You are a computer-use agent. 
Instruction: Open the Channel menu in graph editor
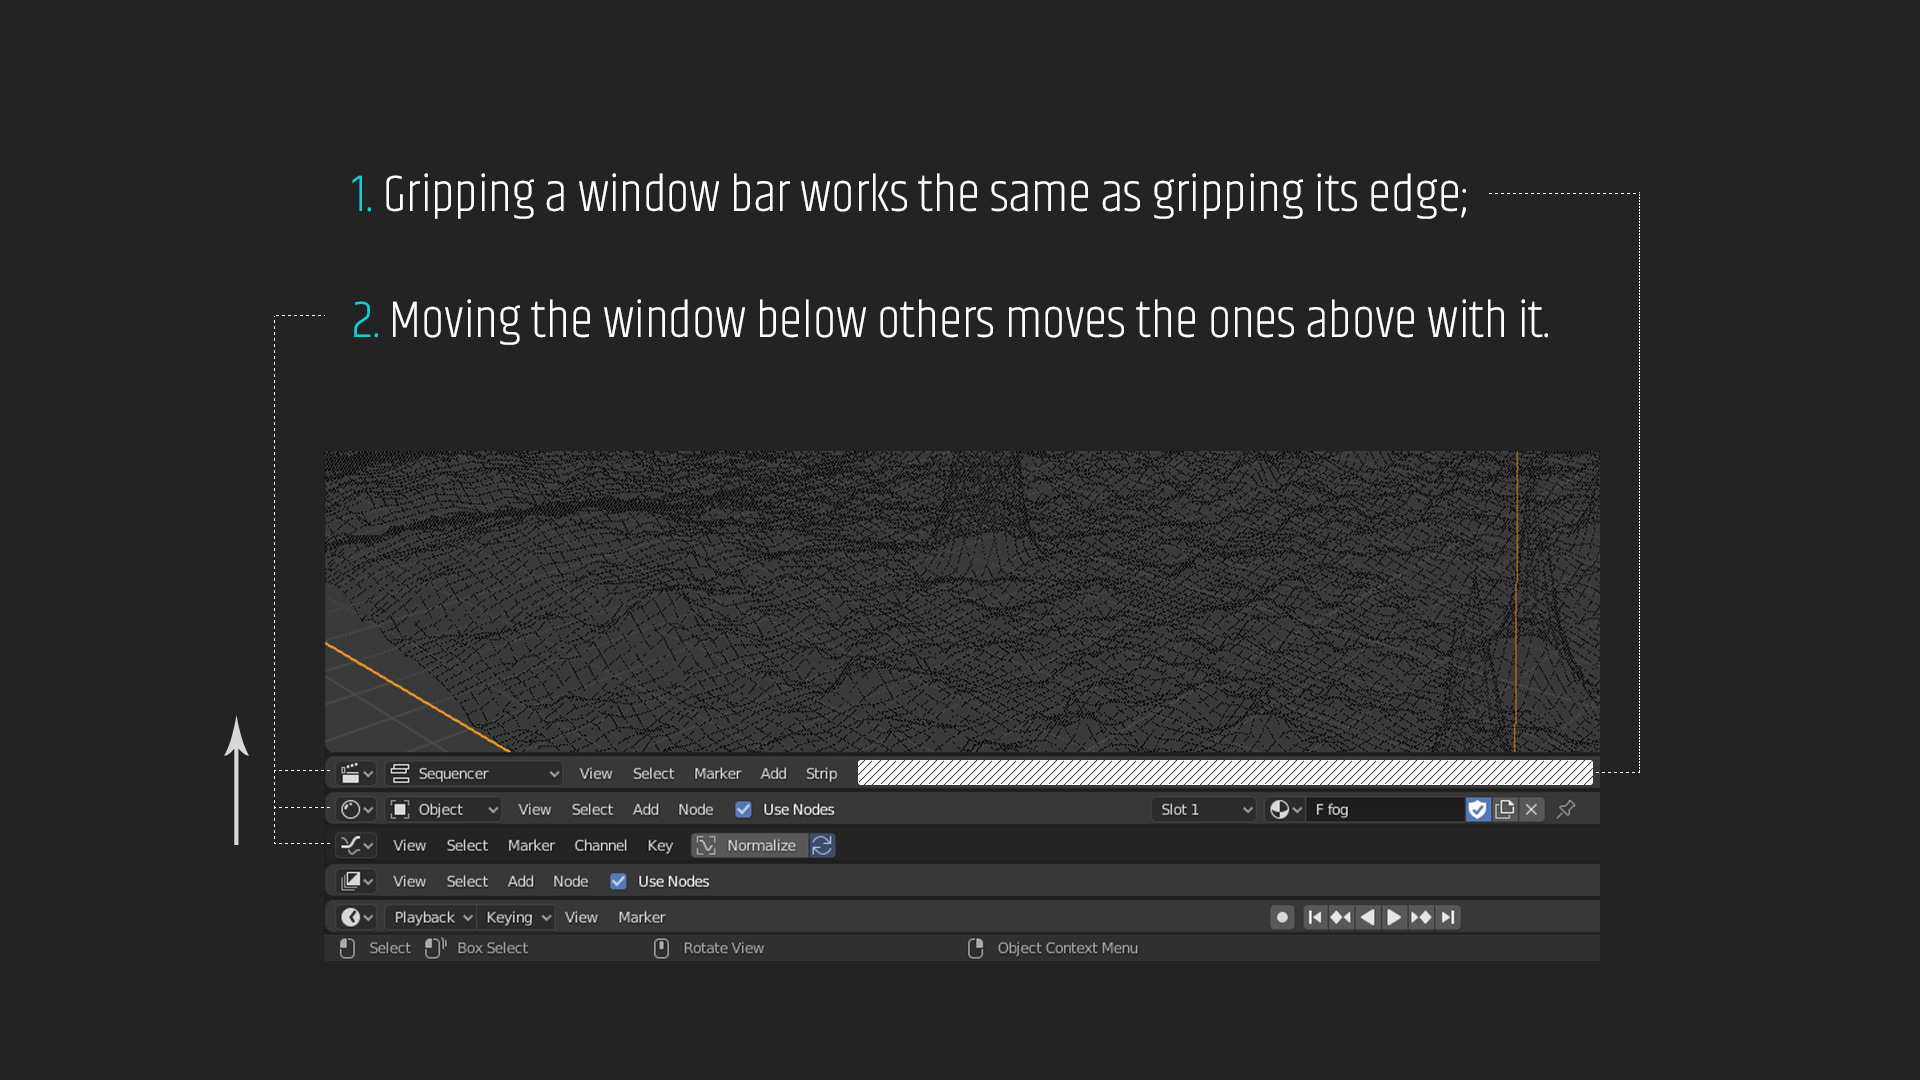tap(601, 845)
